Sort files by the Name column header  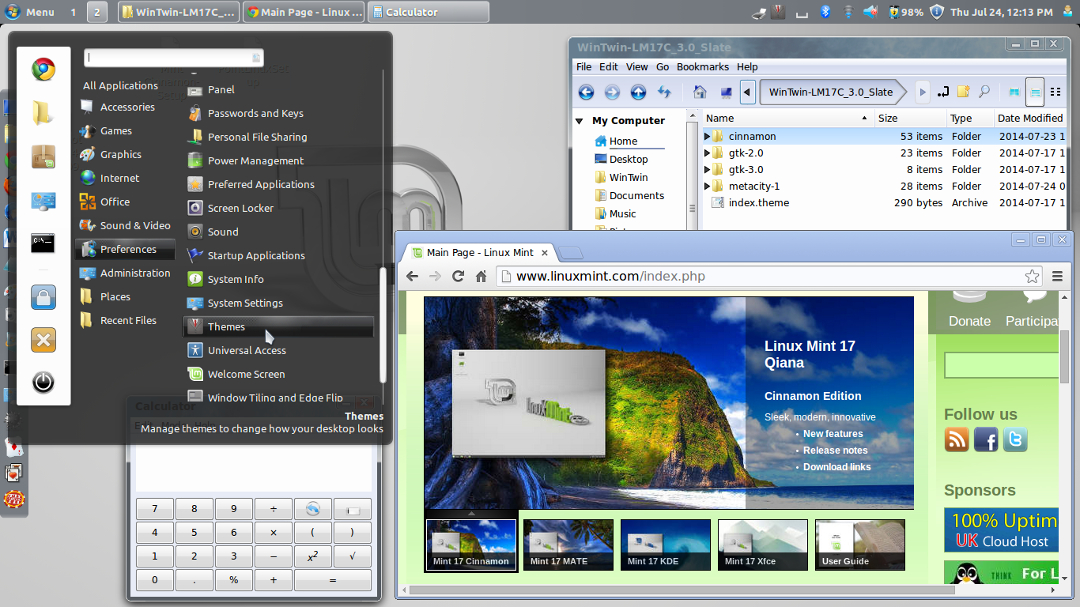787,119
